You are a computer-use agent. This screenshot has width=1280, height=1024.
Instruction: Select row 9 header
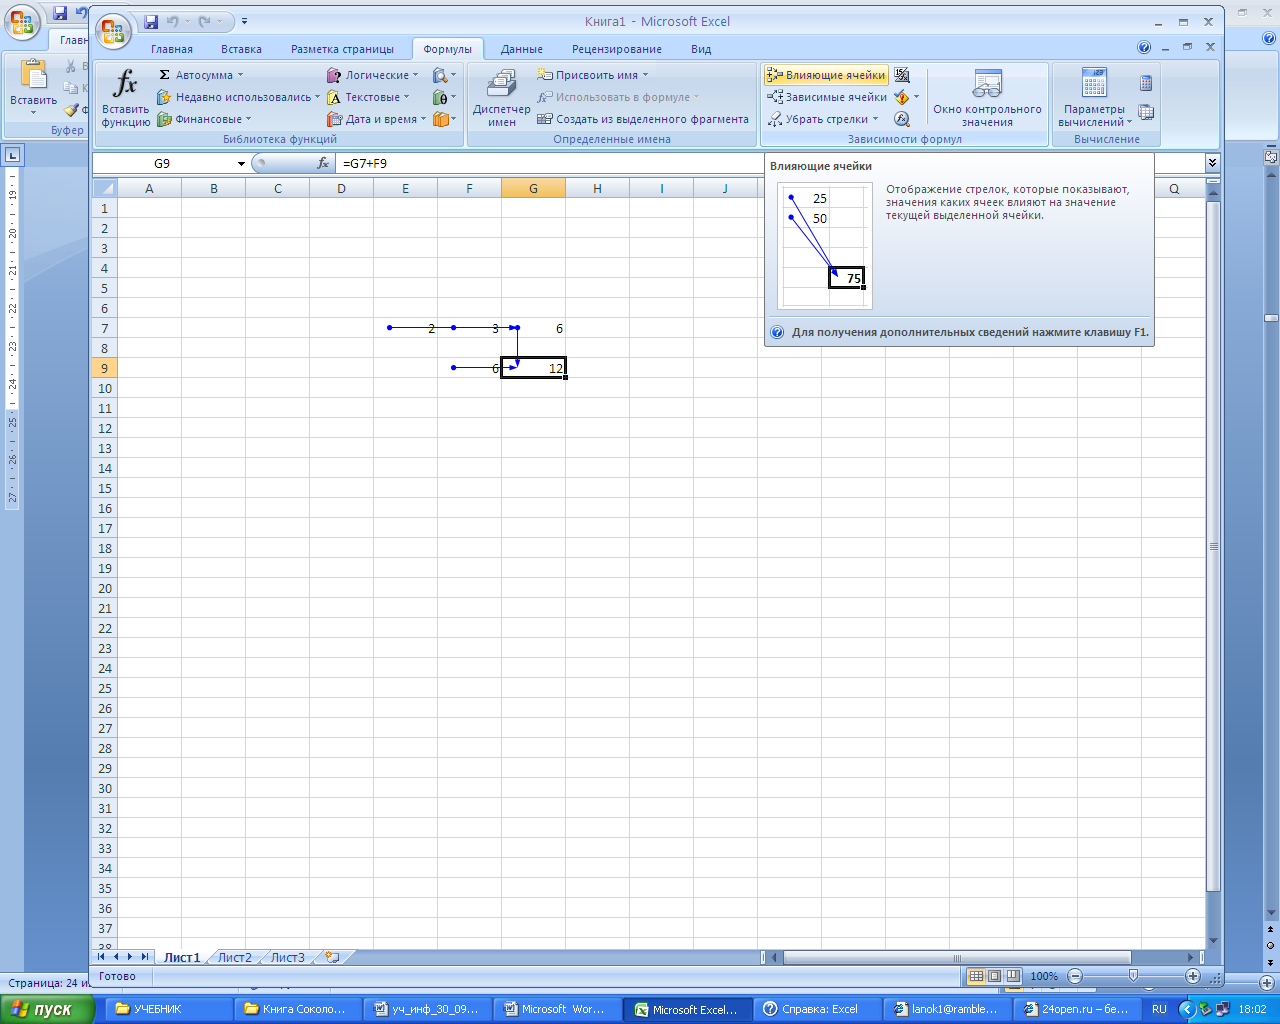(x=105, y=368)
